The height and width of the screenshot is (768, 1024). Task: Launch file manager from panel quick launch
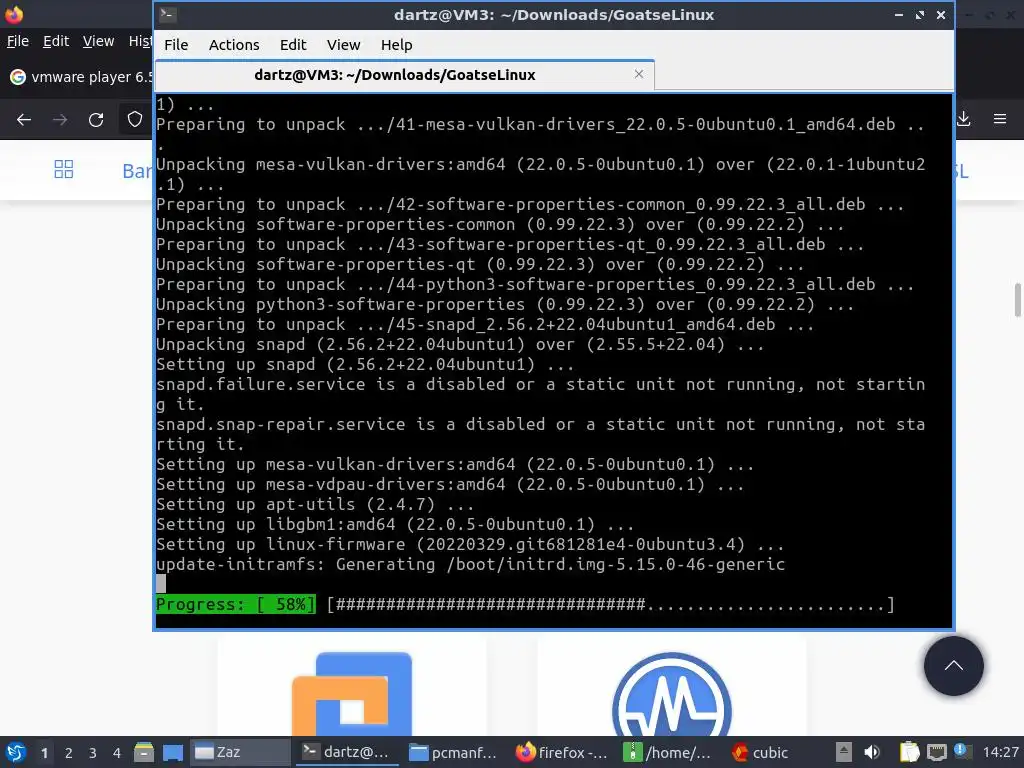[144, 752]
